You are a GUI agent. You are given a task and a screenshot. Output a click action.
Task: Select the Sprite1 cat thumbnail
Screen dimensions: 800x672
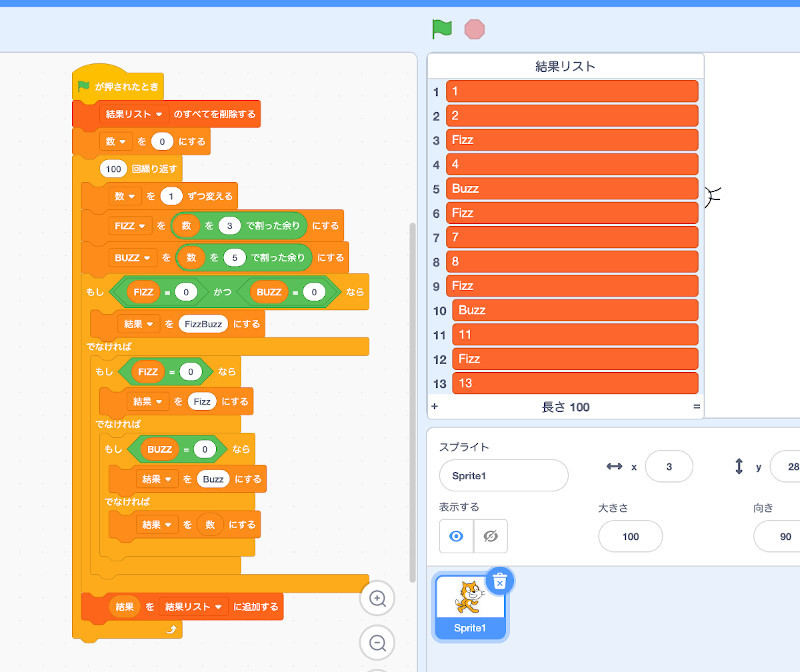point(470,602)
